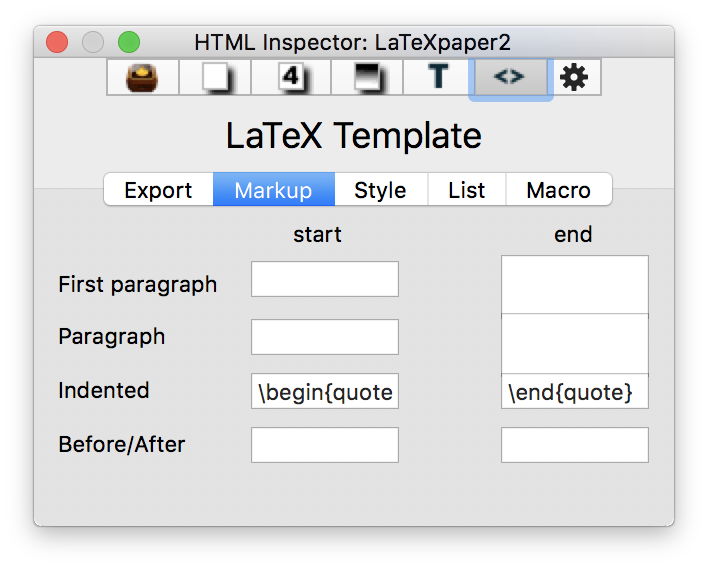Click the gradient-shaded page toolbar icon

(x=366, y=77)
